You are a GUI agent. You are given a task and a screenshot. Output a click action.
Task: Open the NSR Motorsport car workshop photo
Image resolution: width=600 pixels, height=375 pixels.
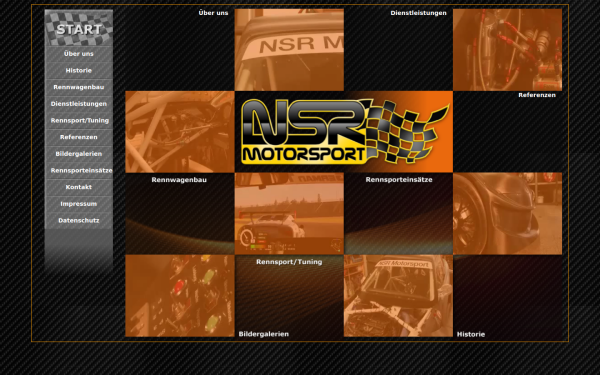point(398,296)
